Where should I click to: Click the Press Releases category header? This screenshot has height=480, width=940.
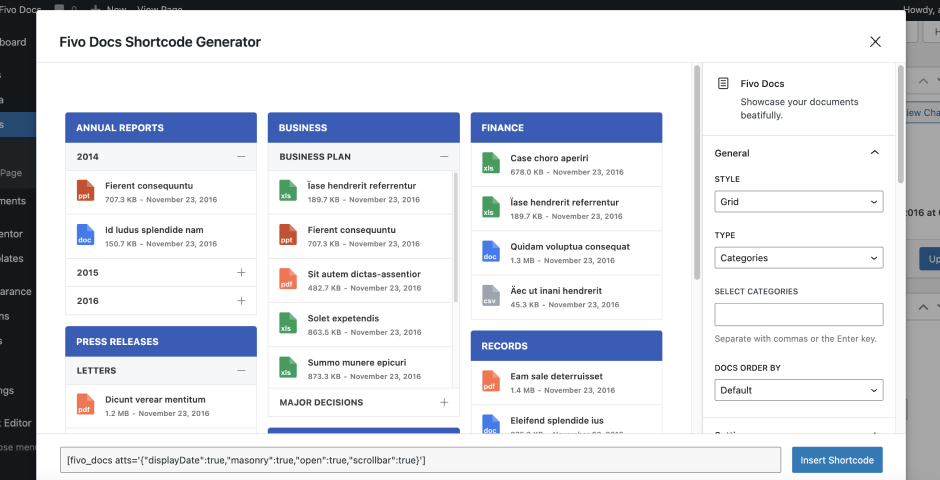(161, 342)
